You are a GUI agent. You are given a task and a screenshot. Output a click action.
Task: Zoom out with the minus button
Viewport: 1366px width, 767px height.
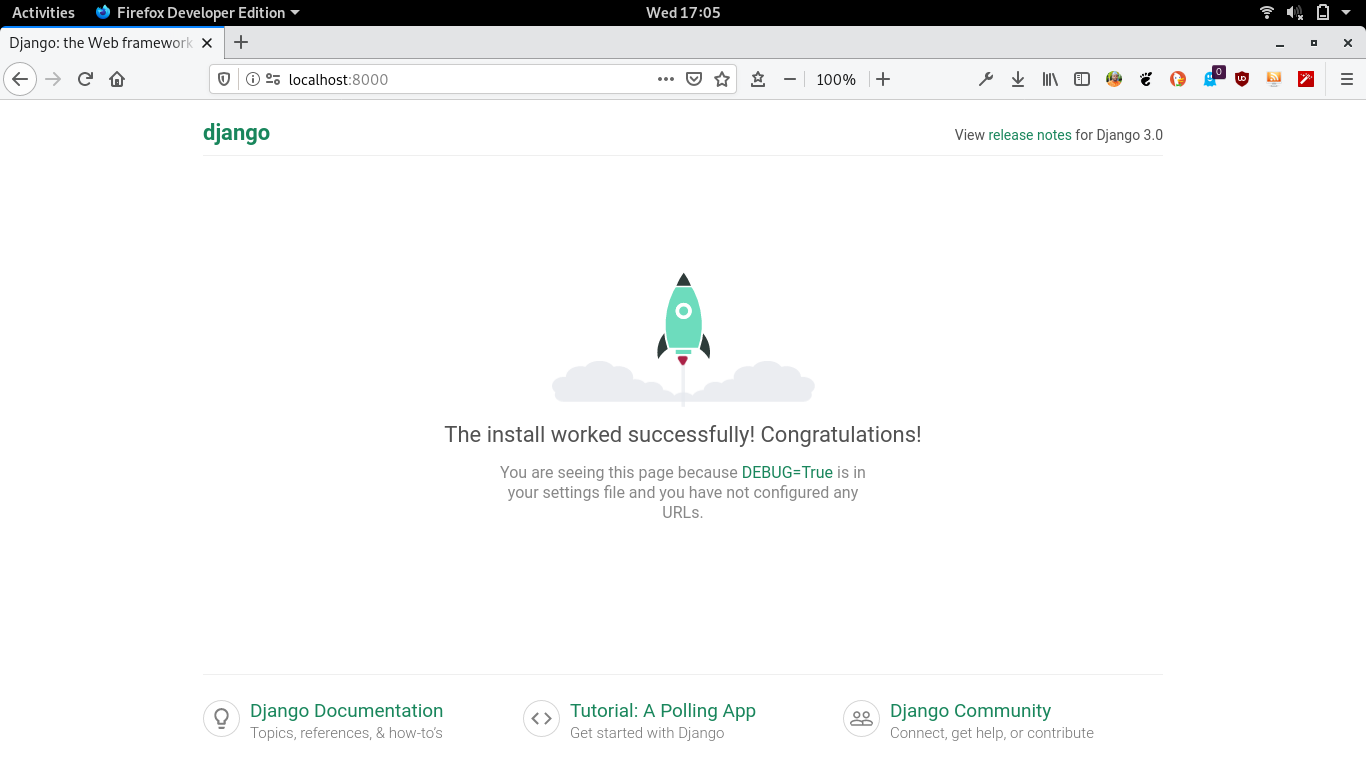790,79
